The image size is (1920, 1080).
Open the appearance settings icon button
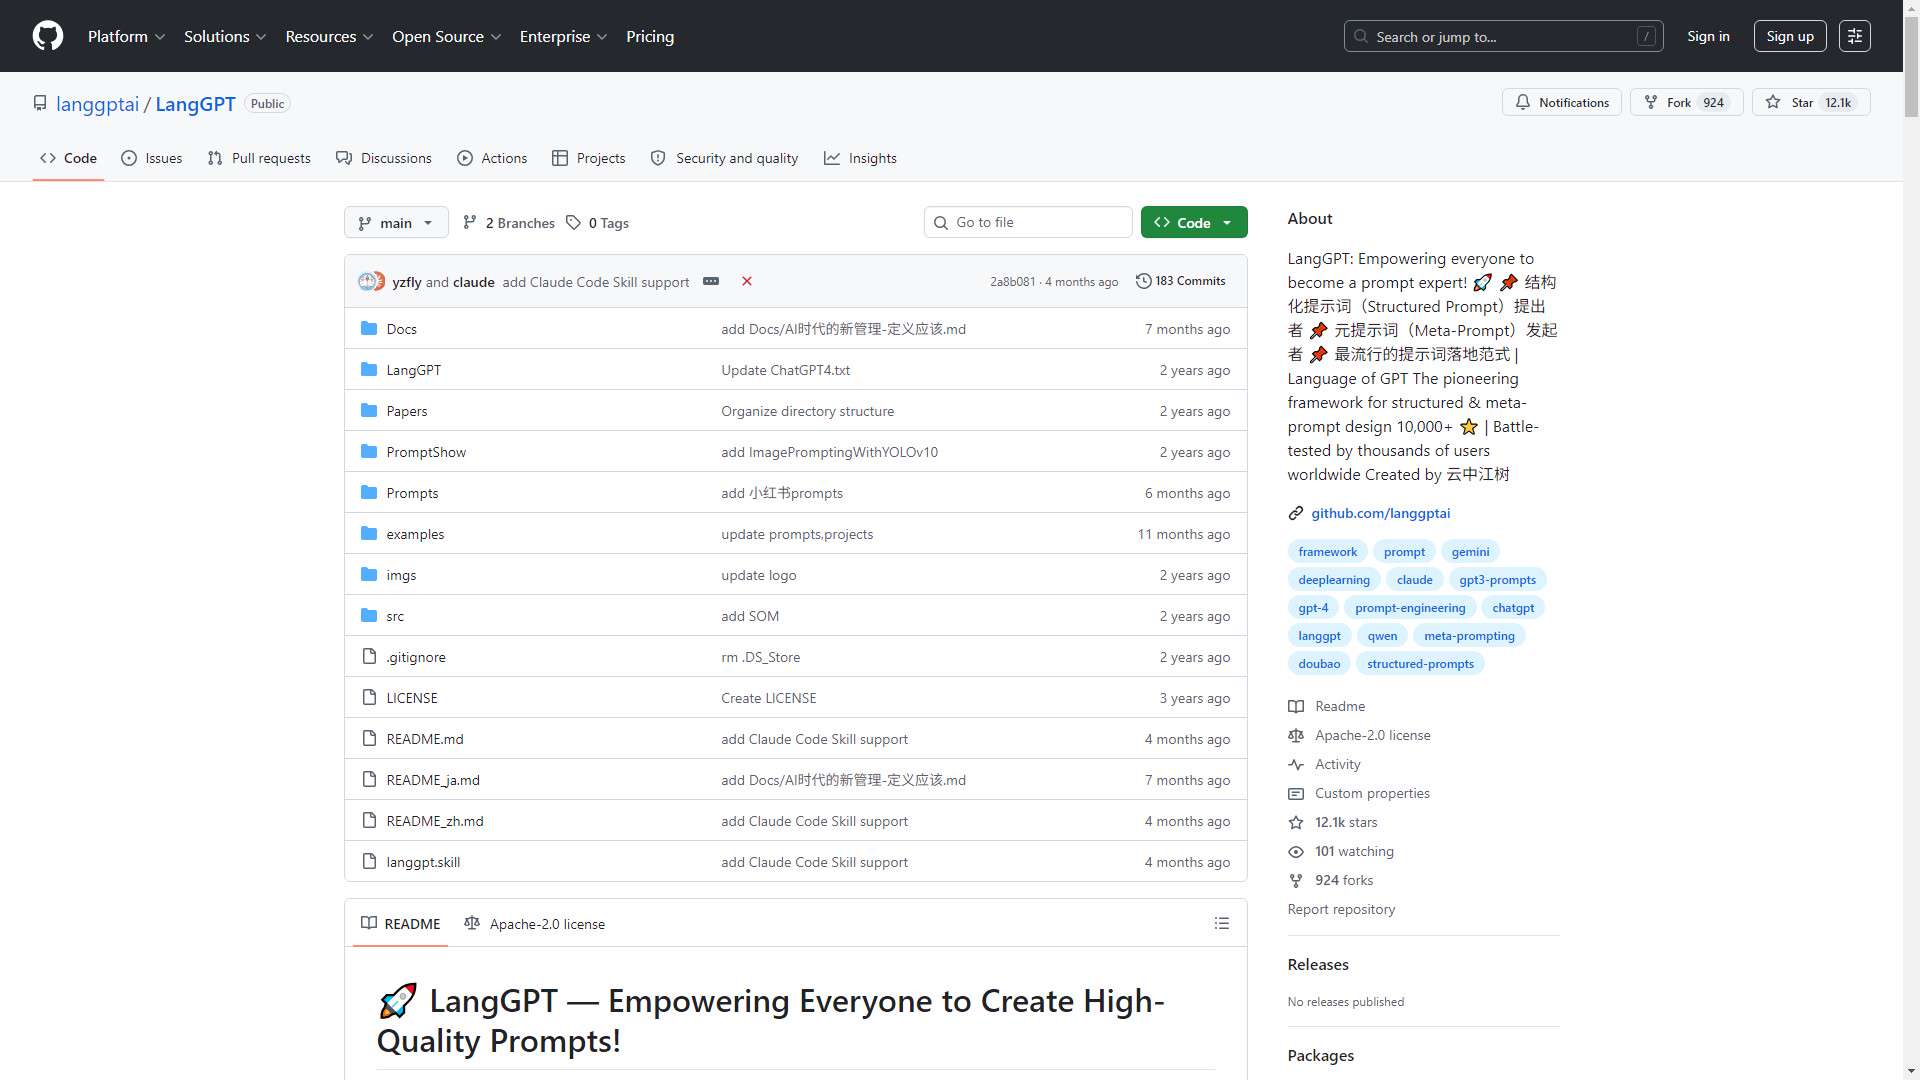(x=1855, y=36)
